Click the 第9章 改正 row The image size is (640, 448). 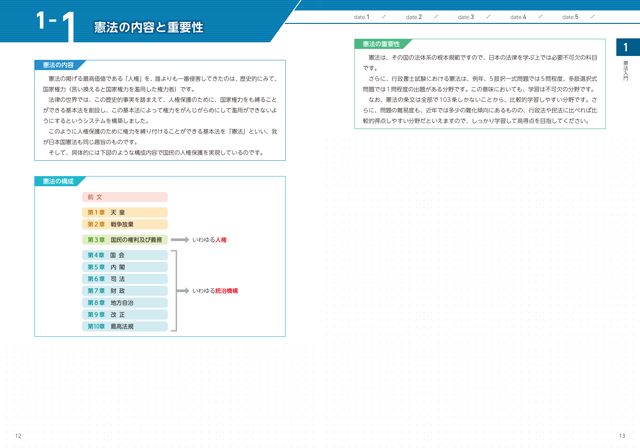(x=125, y=315)
